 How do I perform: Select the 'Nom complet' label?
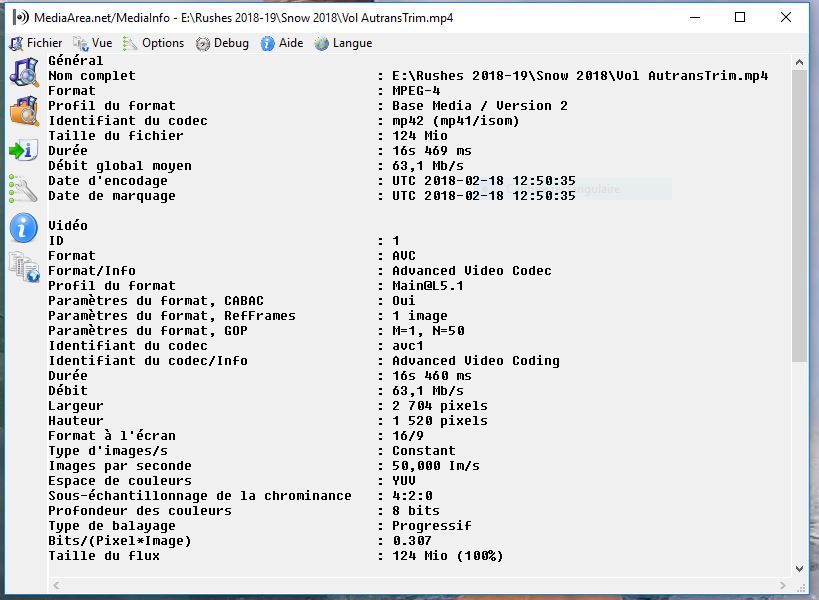(92, 76)
